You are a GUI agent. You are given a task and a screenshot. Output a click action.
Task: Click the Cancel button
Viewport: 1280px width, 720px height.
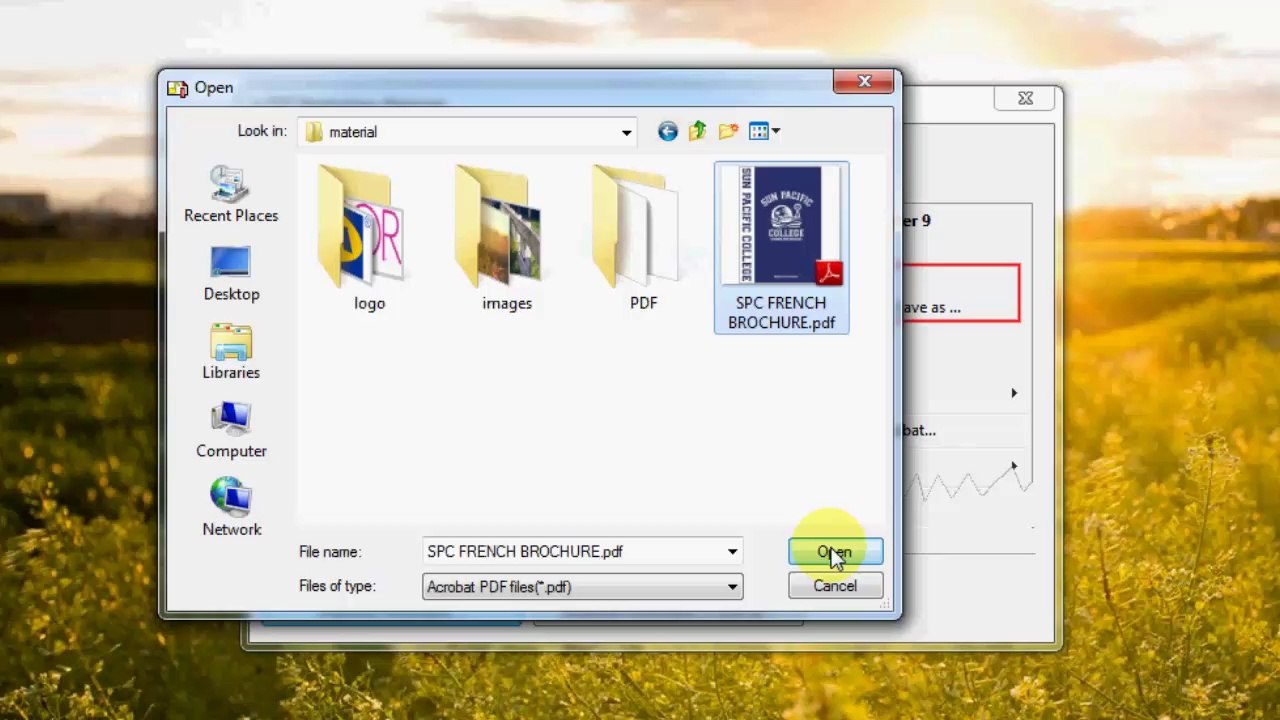[x=835, y=586]
